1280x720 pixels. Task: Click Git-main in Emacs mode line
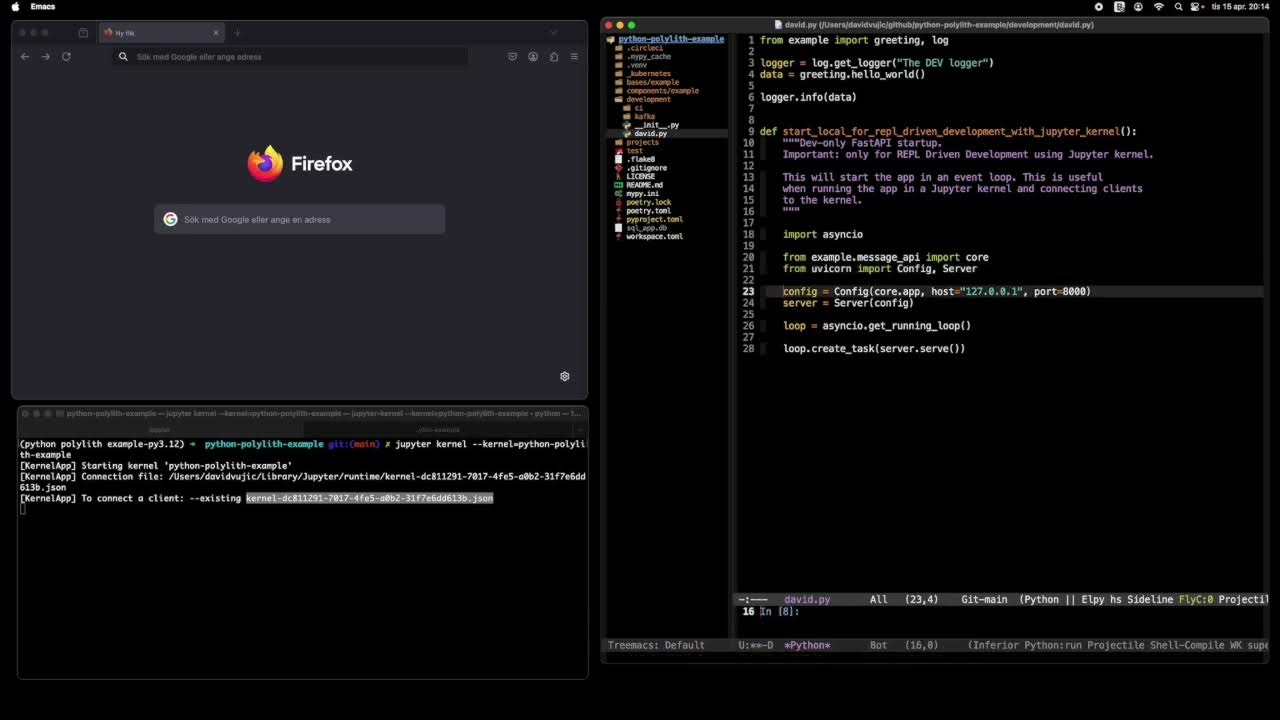984,599
